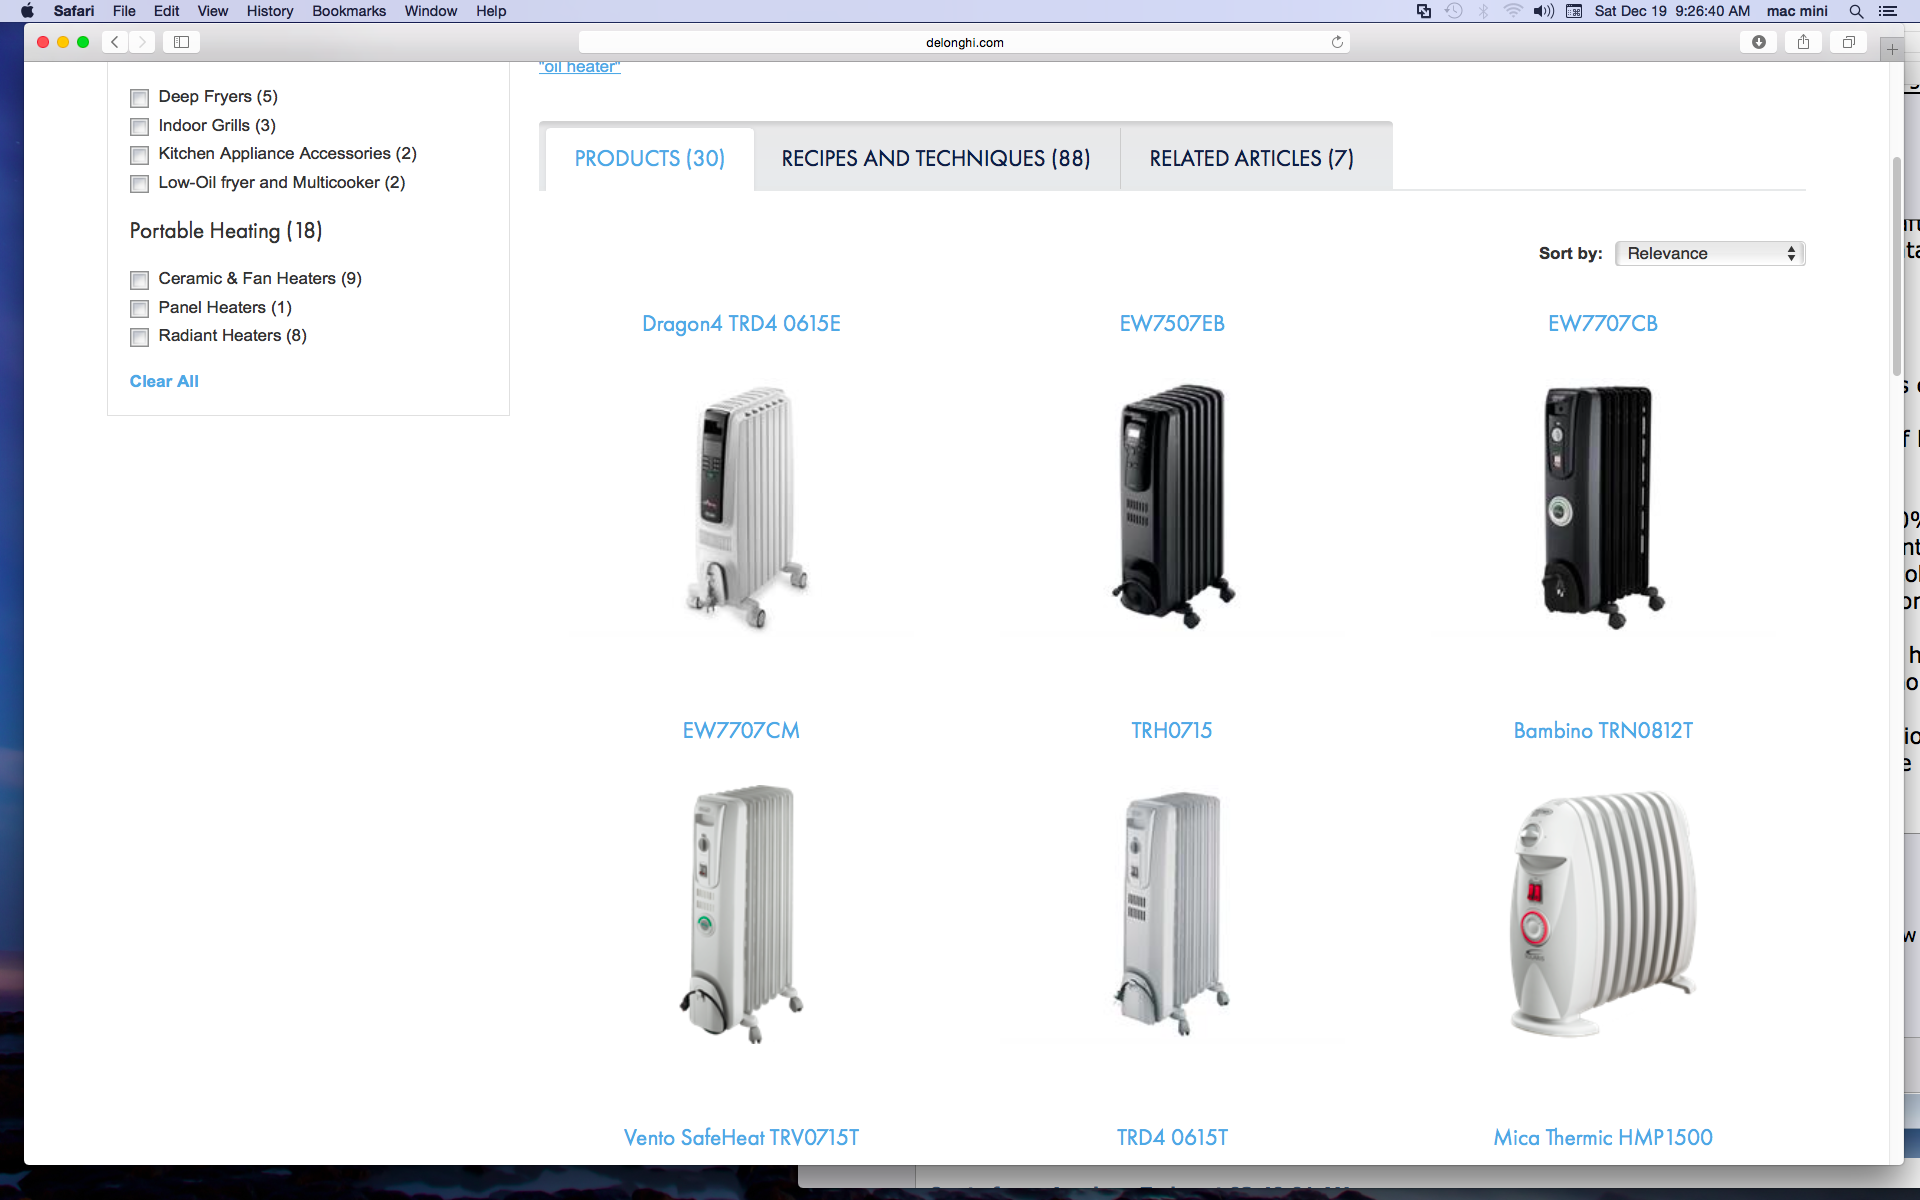Open Time Machine icon in menu bar
Image resolution: width=1920 pixels, height=1200 pixels.
(x=1454, y=11)
